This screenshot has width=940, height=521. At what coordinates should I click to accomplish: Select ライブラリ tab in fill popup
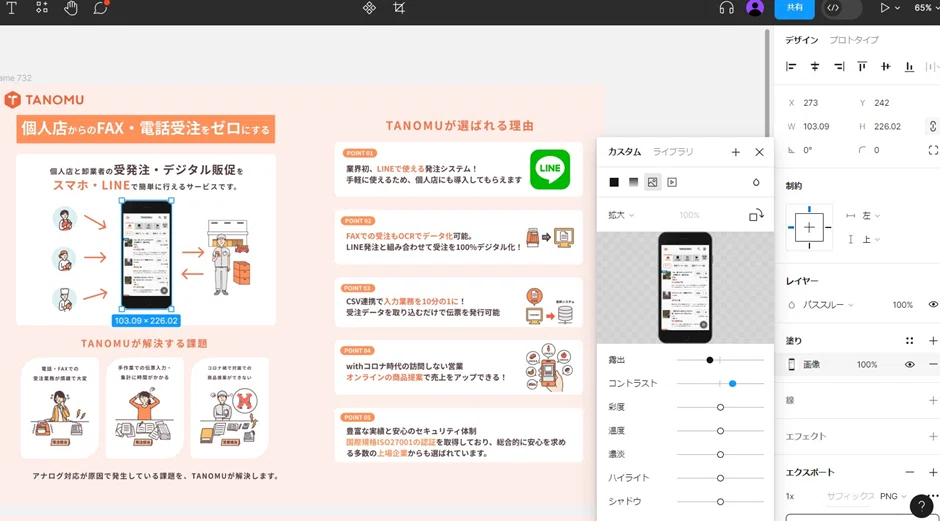coord(673,152)
